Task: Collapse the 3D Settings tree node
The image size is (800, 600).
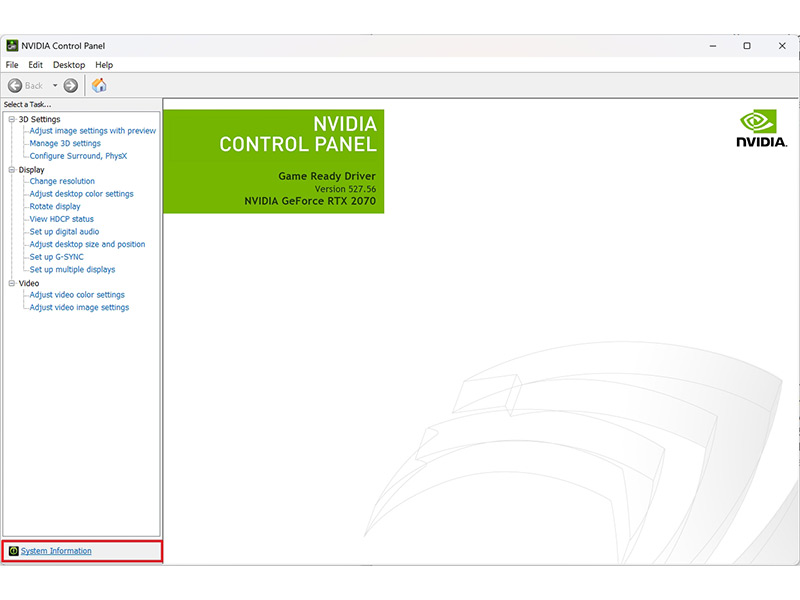Action: click(x=12, y=119)
